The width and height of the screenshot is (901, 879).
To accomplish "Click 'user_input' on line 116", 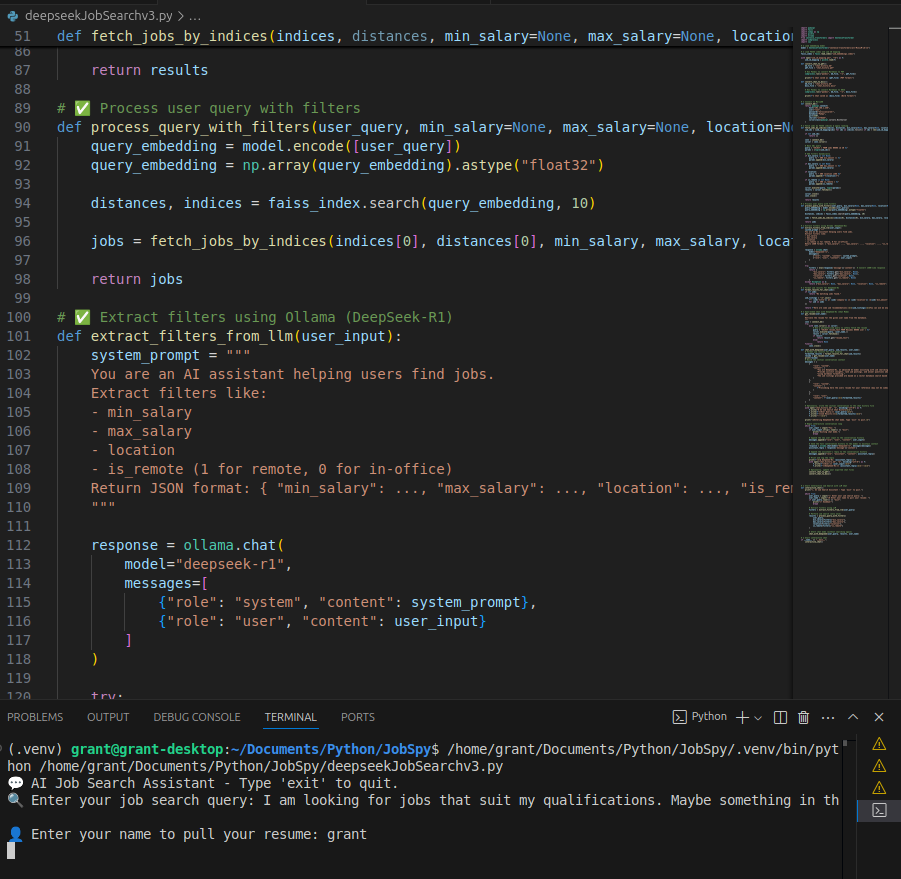I will tap(436, 621).
